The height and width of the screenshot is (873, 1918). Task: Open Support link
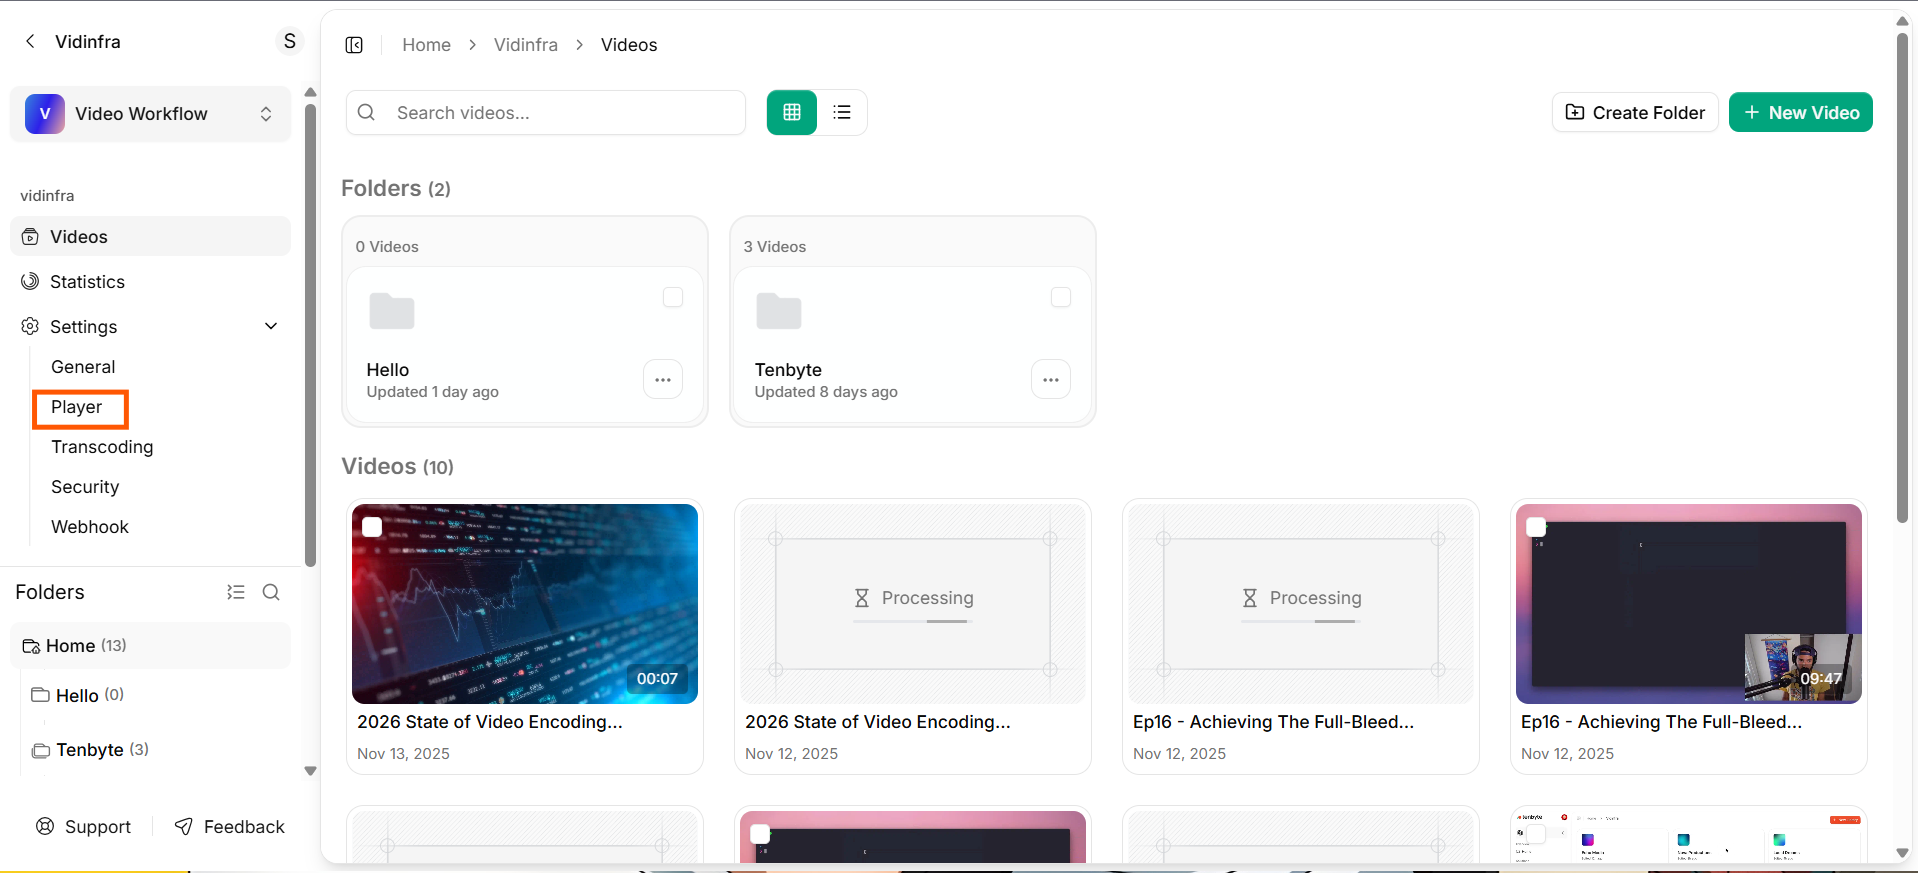tap(84, 826)
